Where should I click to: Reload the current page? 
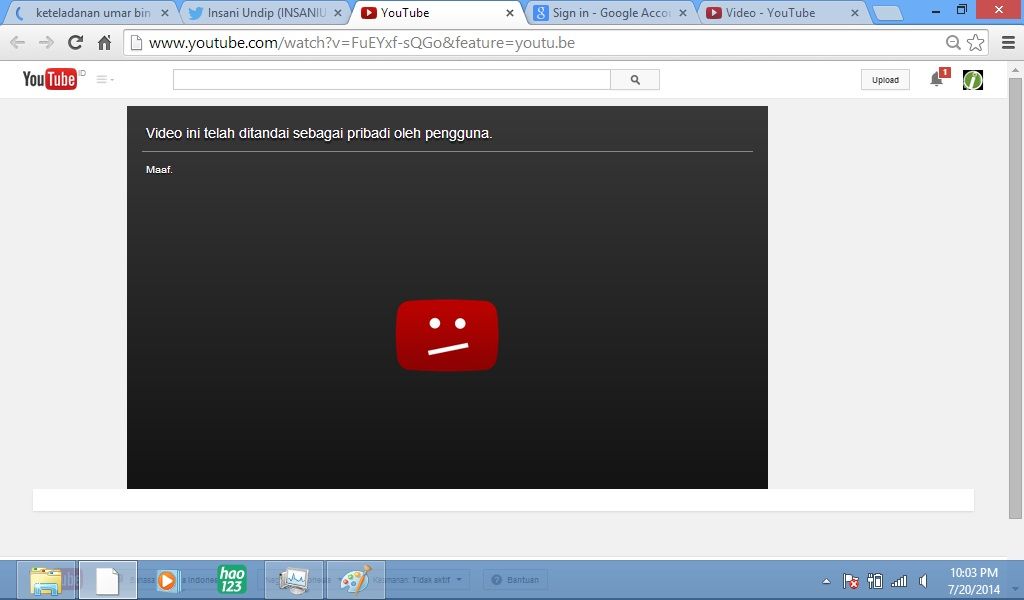click(75, 43)
